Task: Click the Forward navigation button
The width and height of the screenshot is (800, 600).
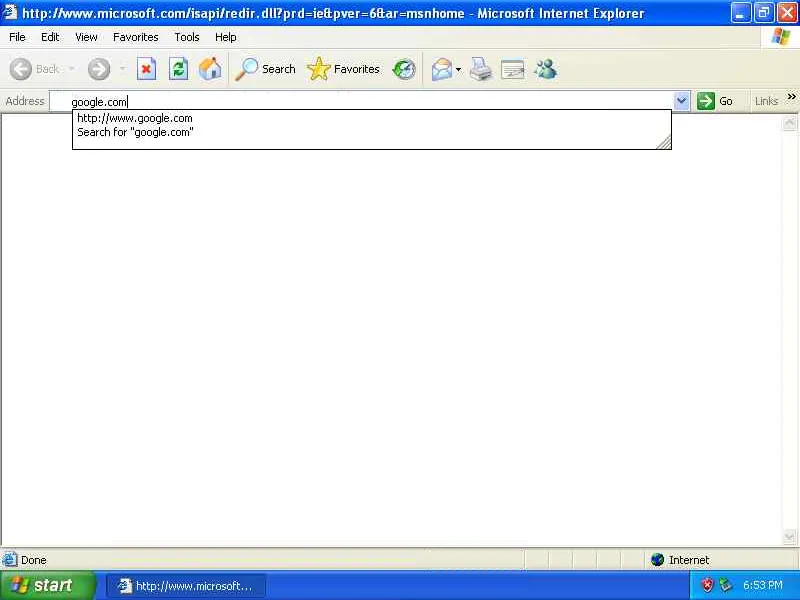Action: (99, 69)
